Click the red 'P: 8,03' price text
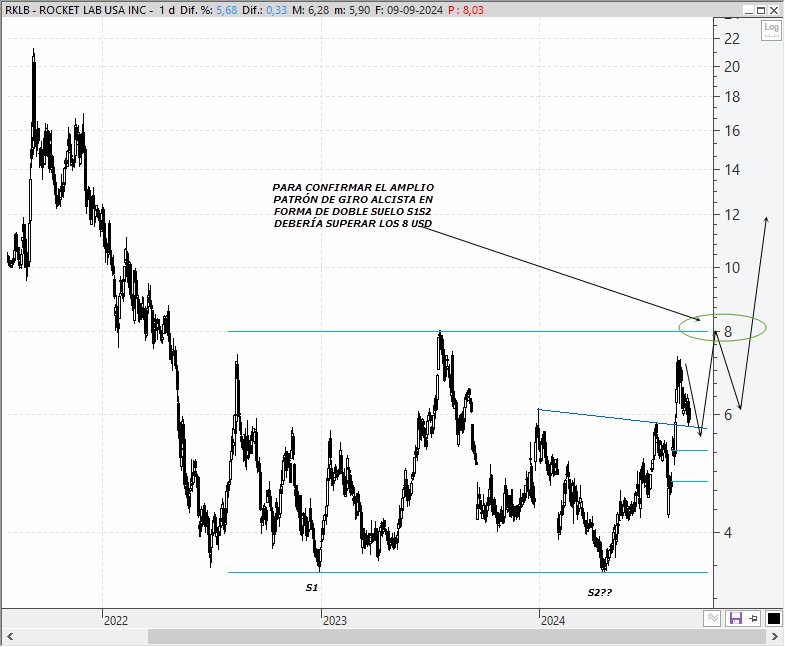This screenshot has height=647, width=785. [x=466, y=10]
